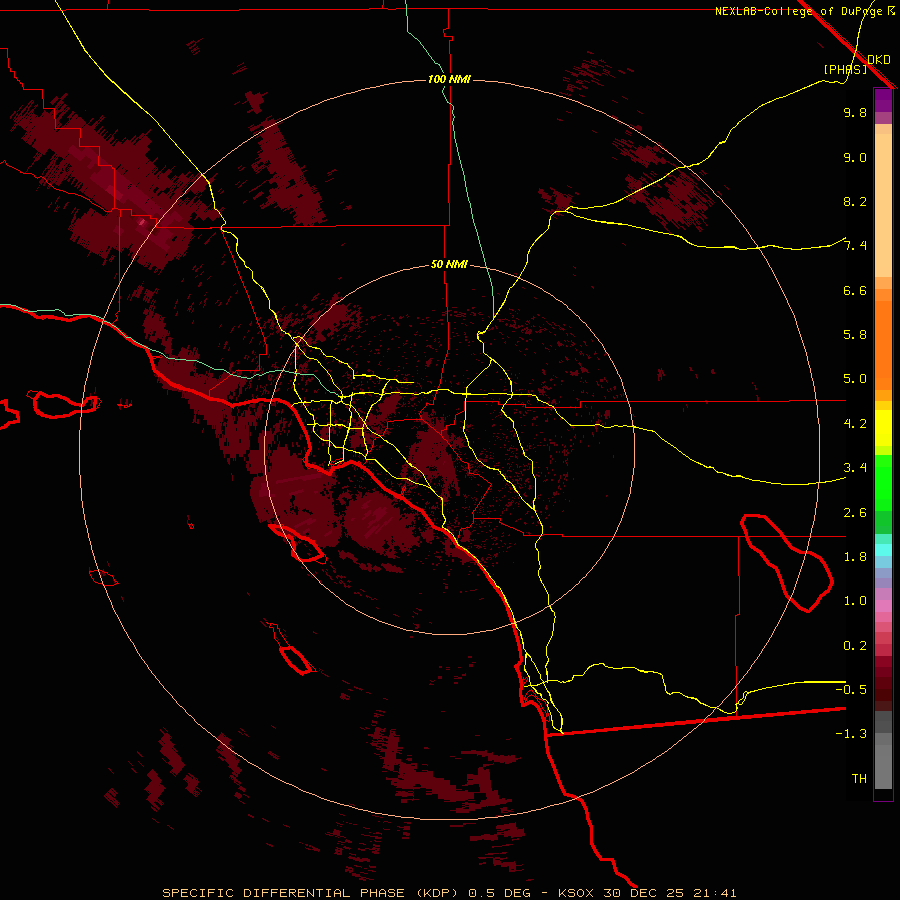
Task: Select the 50 NMI range ring label
Action: pos(448,264)
